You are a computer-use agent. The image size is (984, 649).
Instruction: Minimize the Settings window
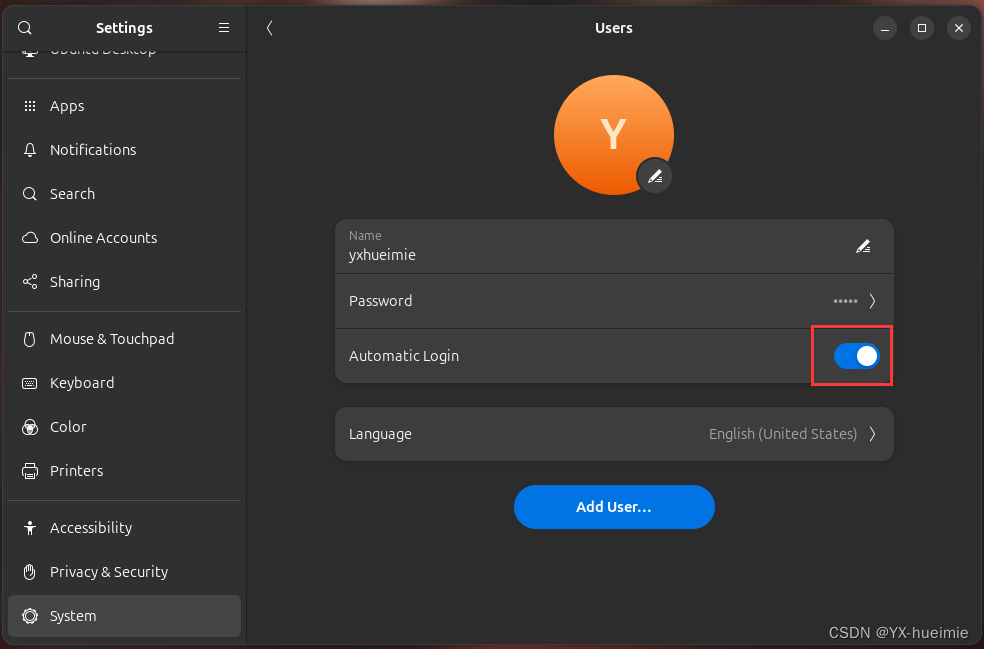click(885, 28)
